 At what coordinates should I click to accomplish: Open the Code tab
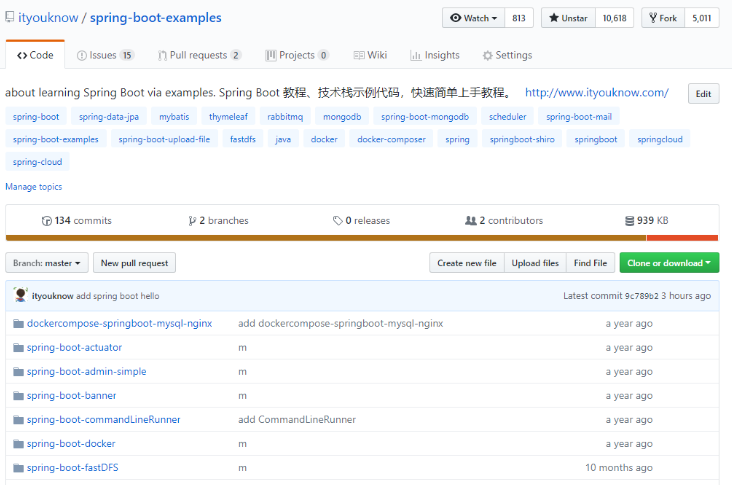(35, 55)
